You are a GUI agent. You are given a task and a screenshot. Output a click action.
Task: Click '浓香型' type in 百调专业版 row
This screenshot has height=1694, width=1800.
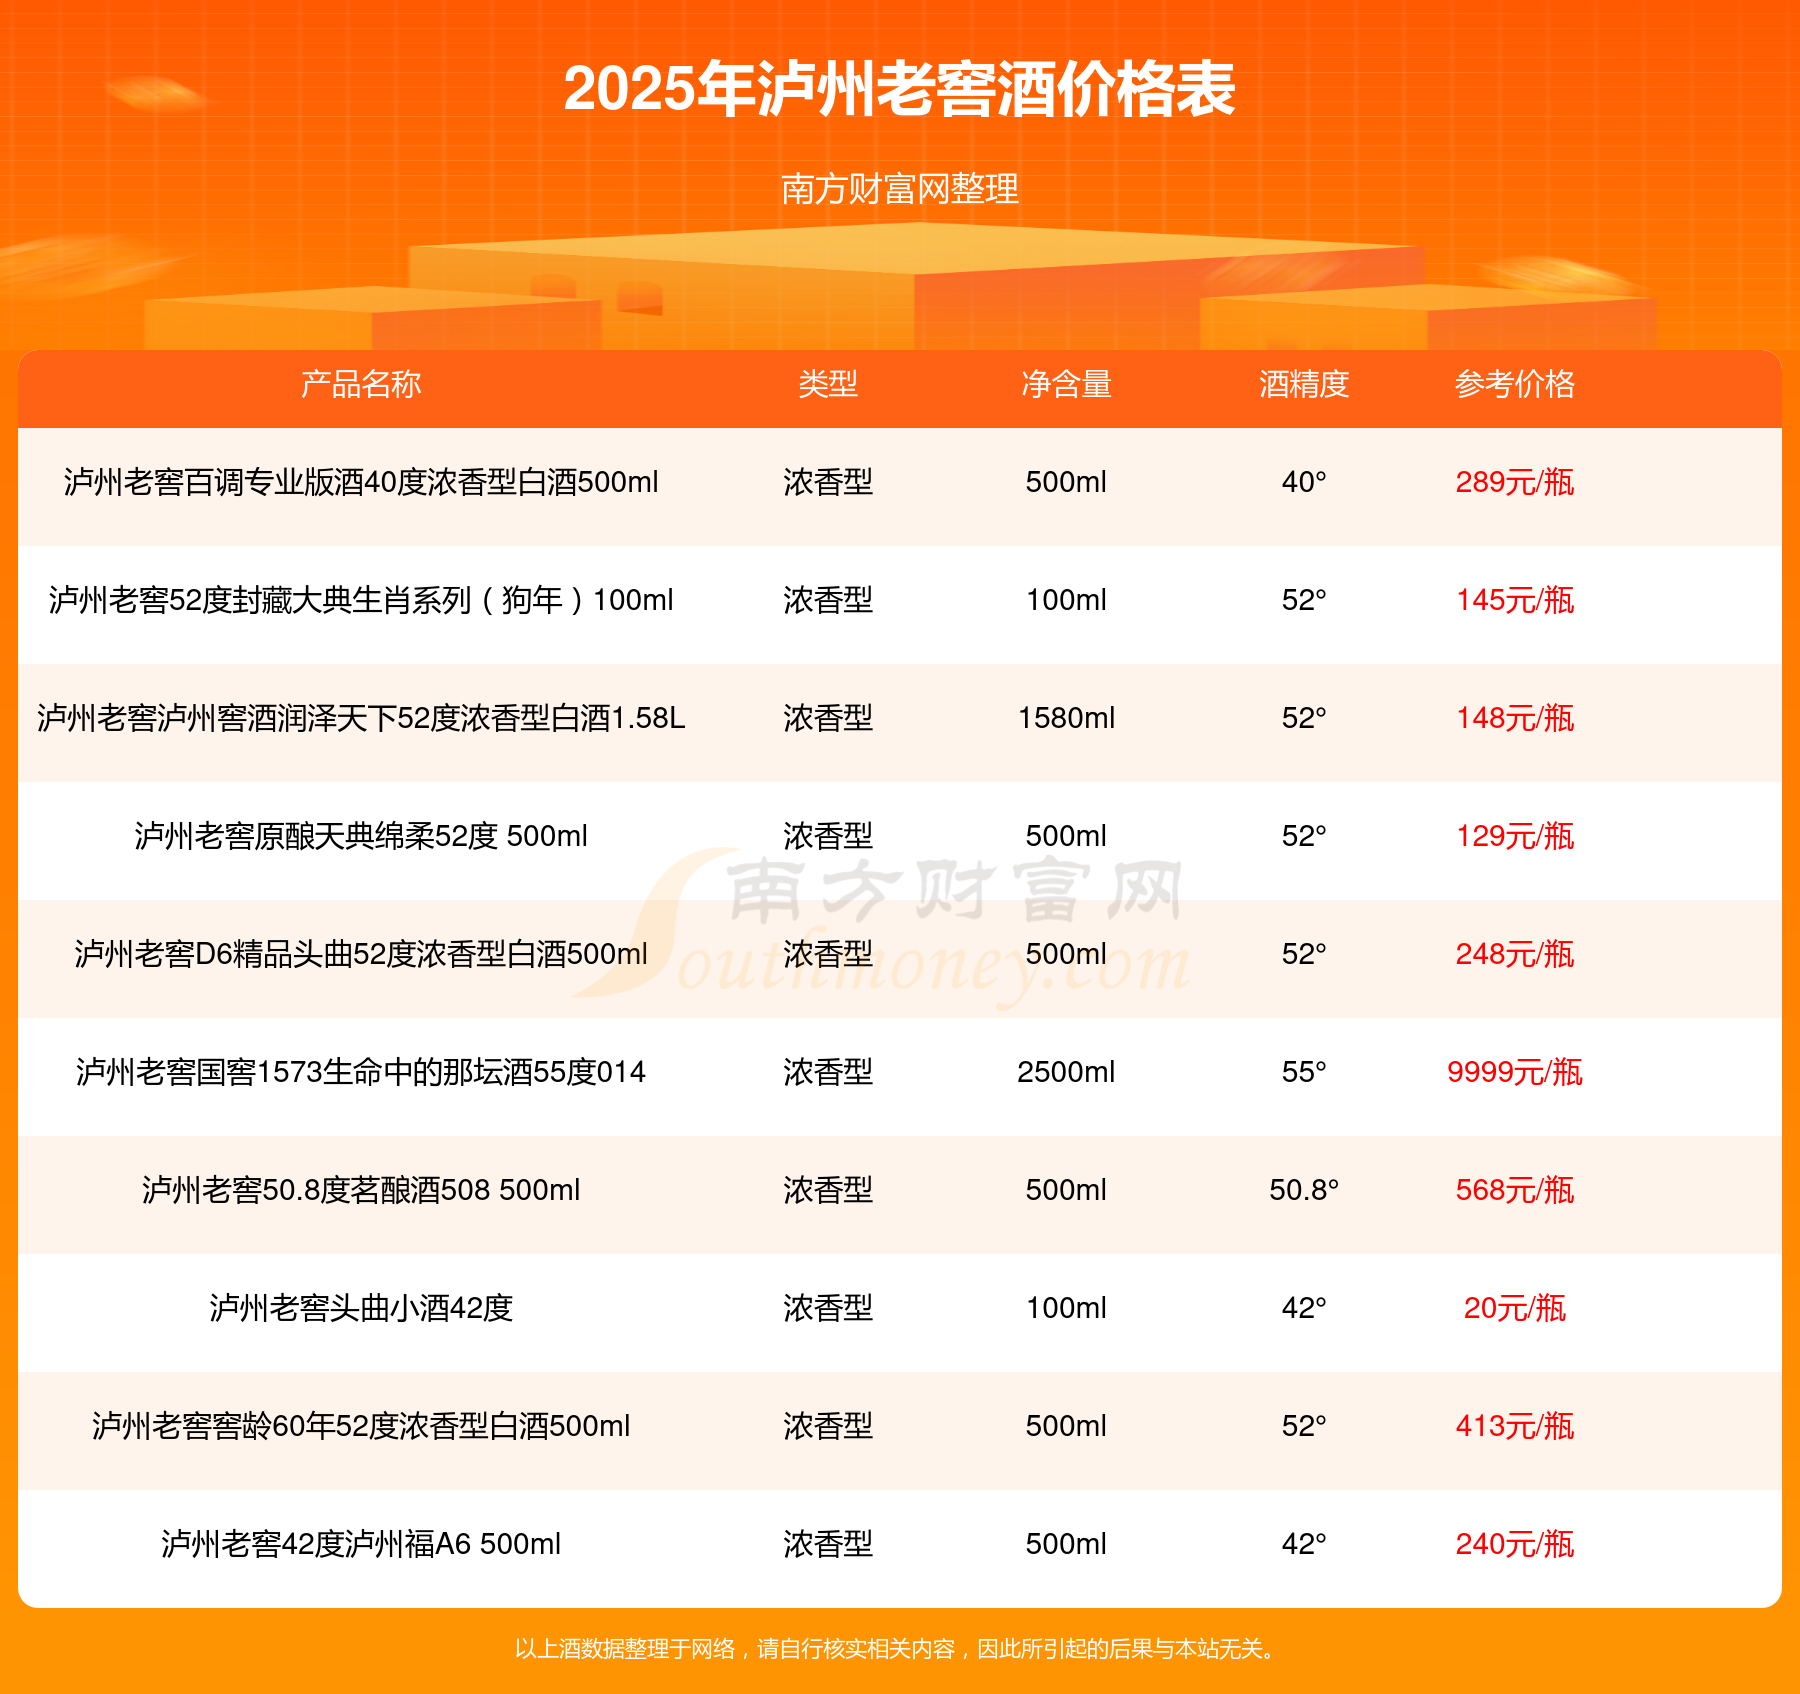(x=828, y=482)
